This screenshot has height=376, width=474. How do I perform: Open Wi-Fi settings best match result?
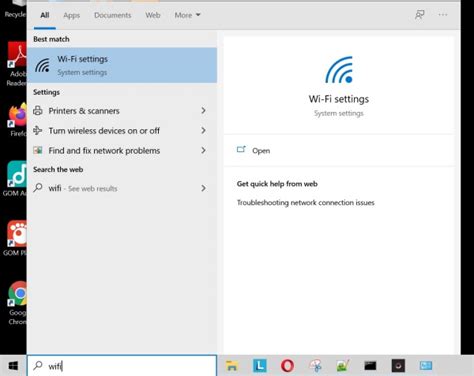click(122, 65)
